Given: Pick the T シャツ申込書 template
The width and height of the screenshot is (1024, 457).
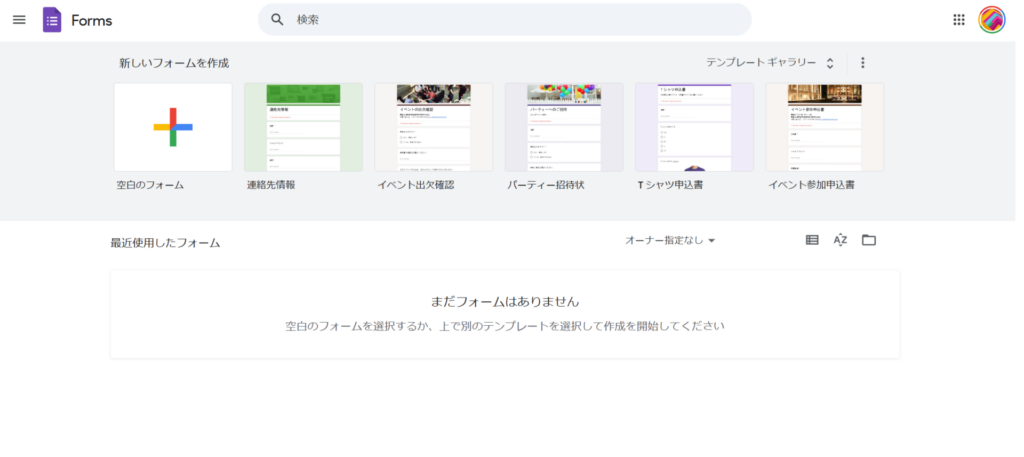Looking at the screenshot, I should (x=694, y=127).
